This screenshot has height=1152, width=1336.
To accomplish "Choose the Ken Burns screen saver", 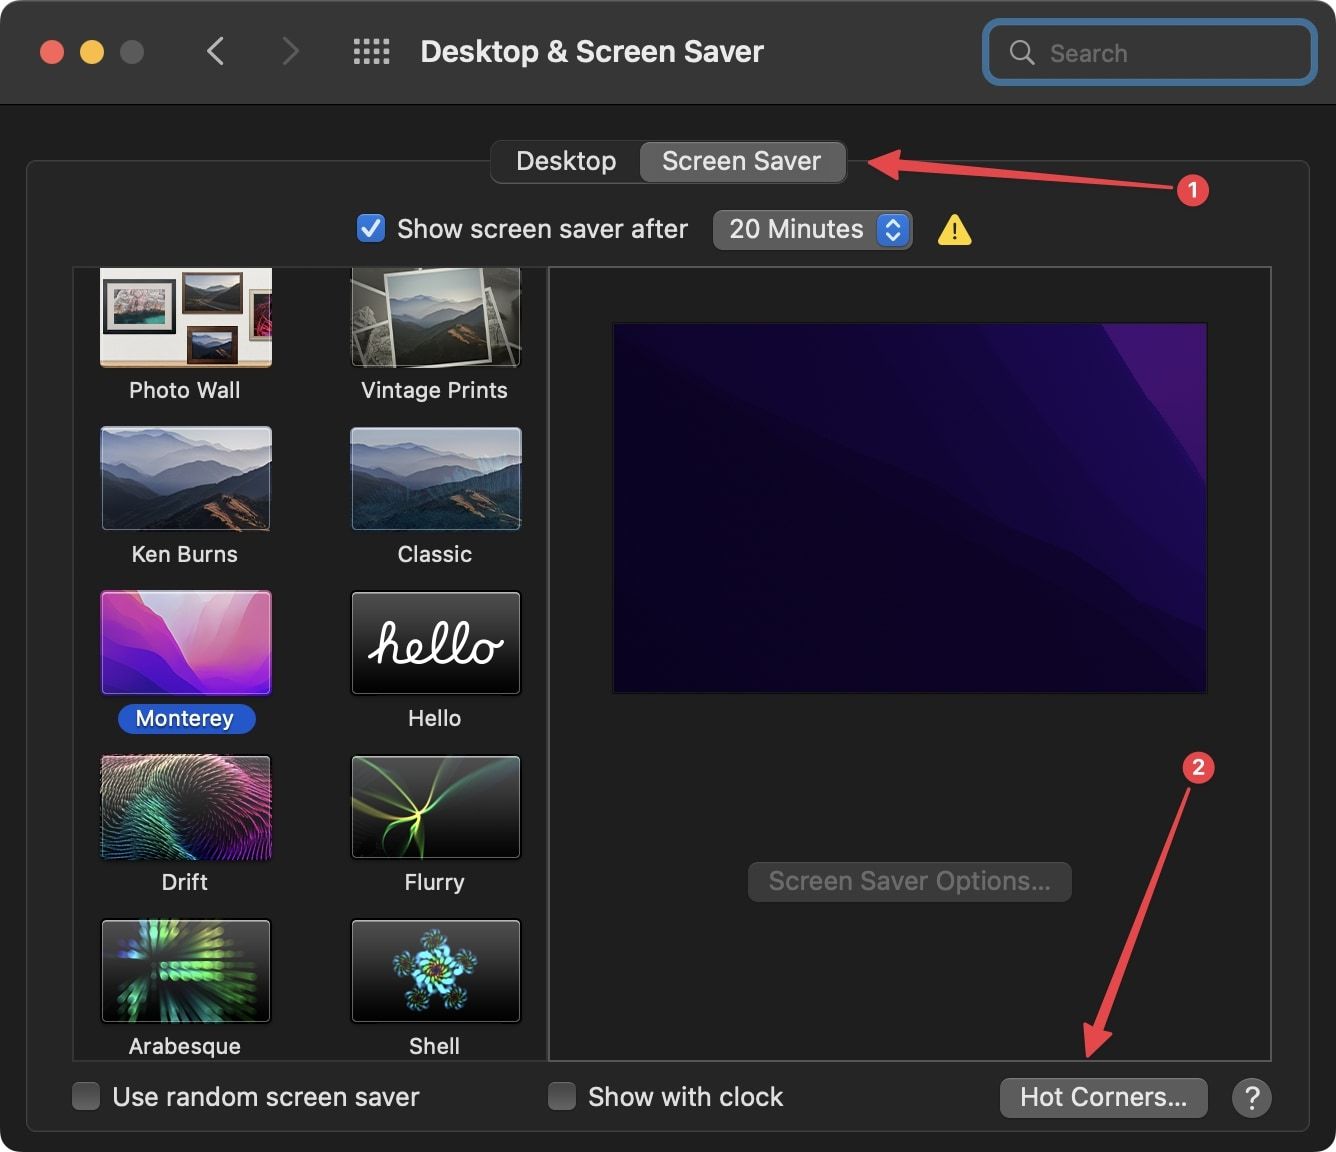I will (x=184, y=479).
